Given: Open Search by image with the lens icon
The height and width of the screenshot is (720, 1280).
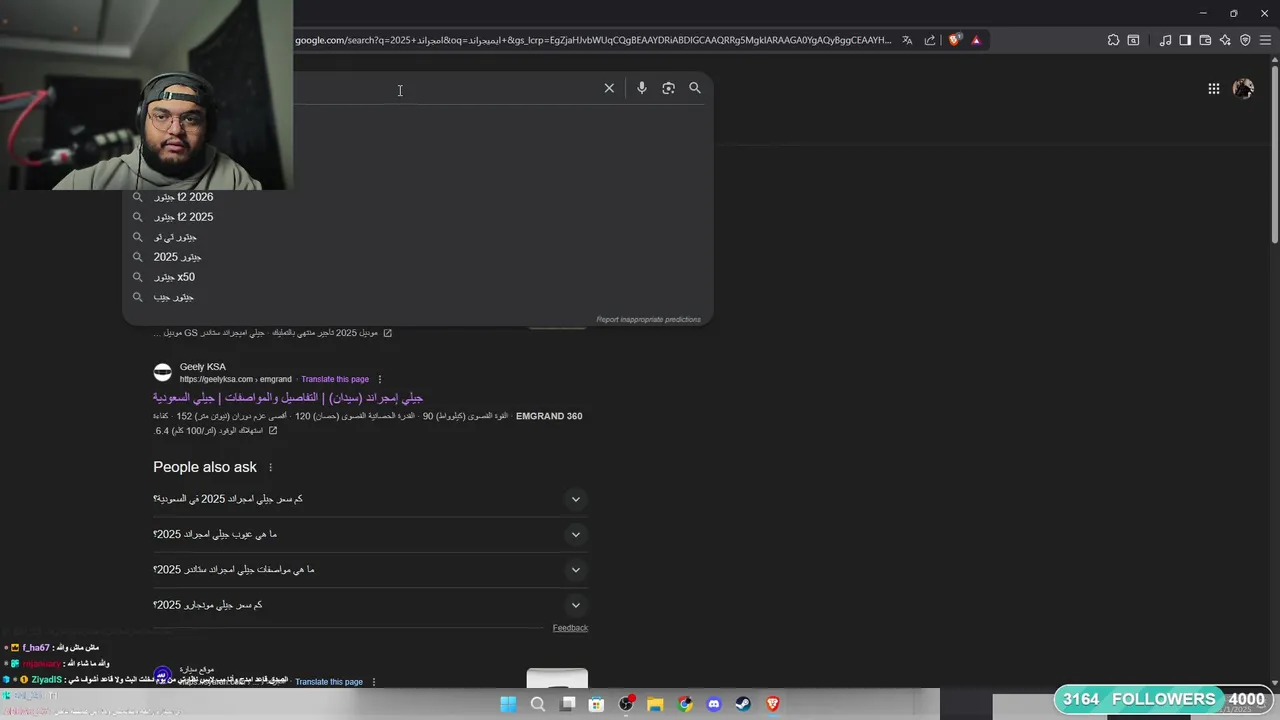Looking at the screenshot, I should [x=668, y=88].
